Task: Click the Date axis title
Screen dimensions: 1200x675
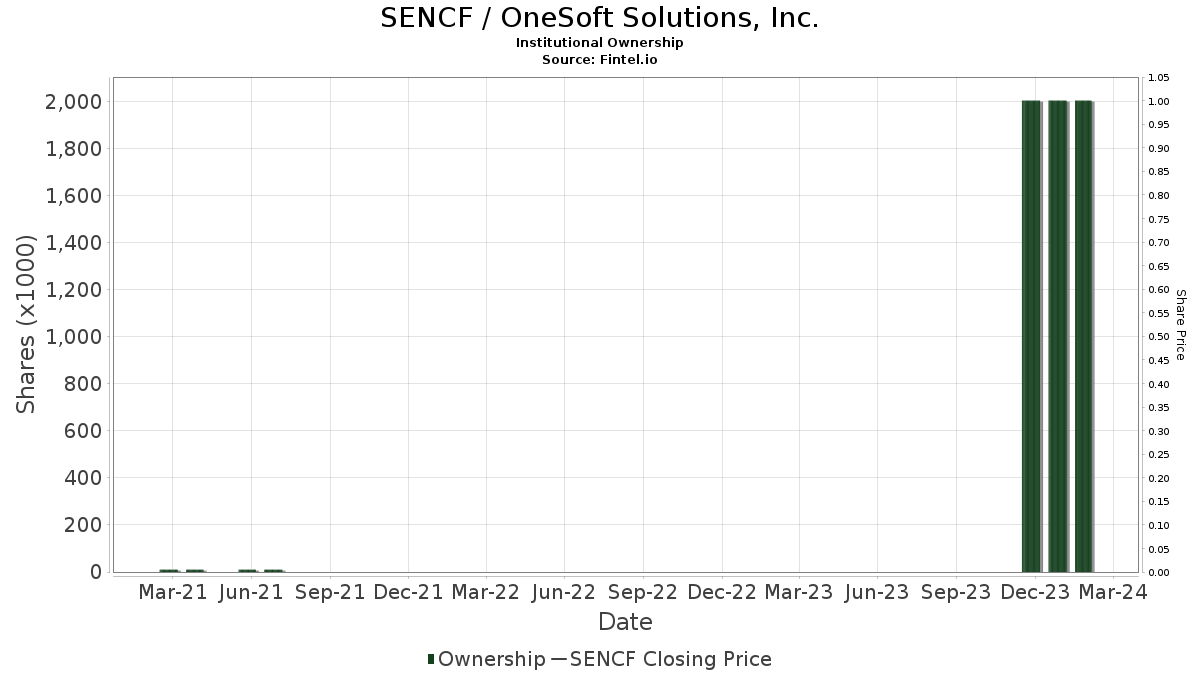Action: (626, 622)
